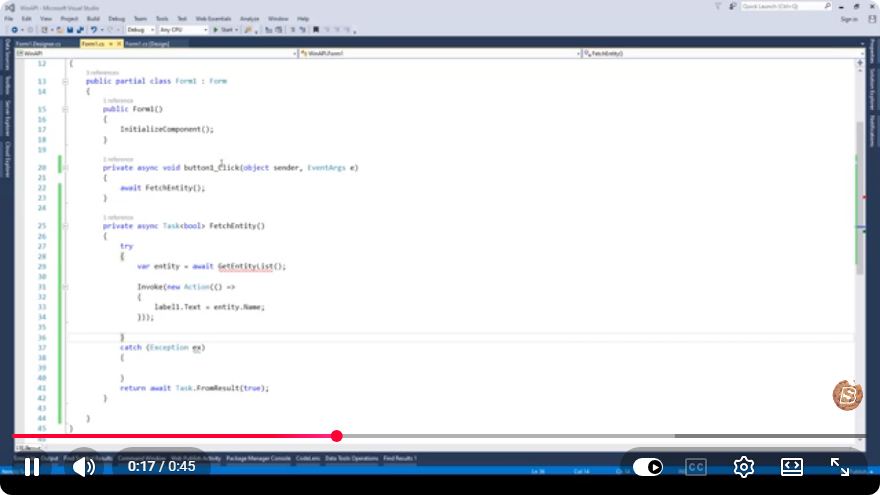Collapse the FetchEntity method at line 25
This screenshot has height=495, width=880.
(65, 226)
